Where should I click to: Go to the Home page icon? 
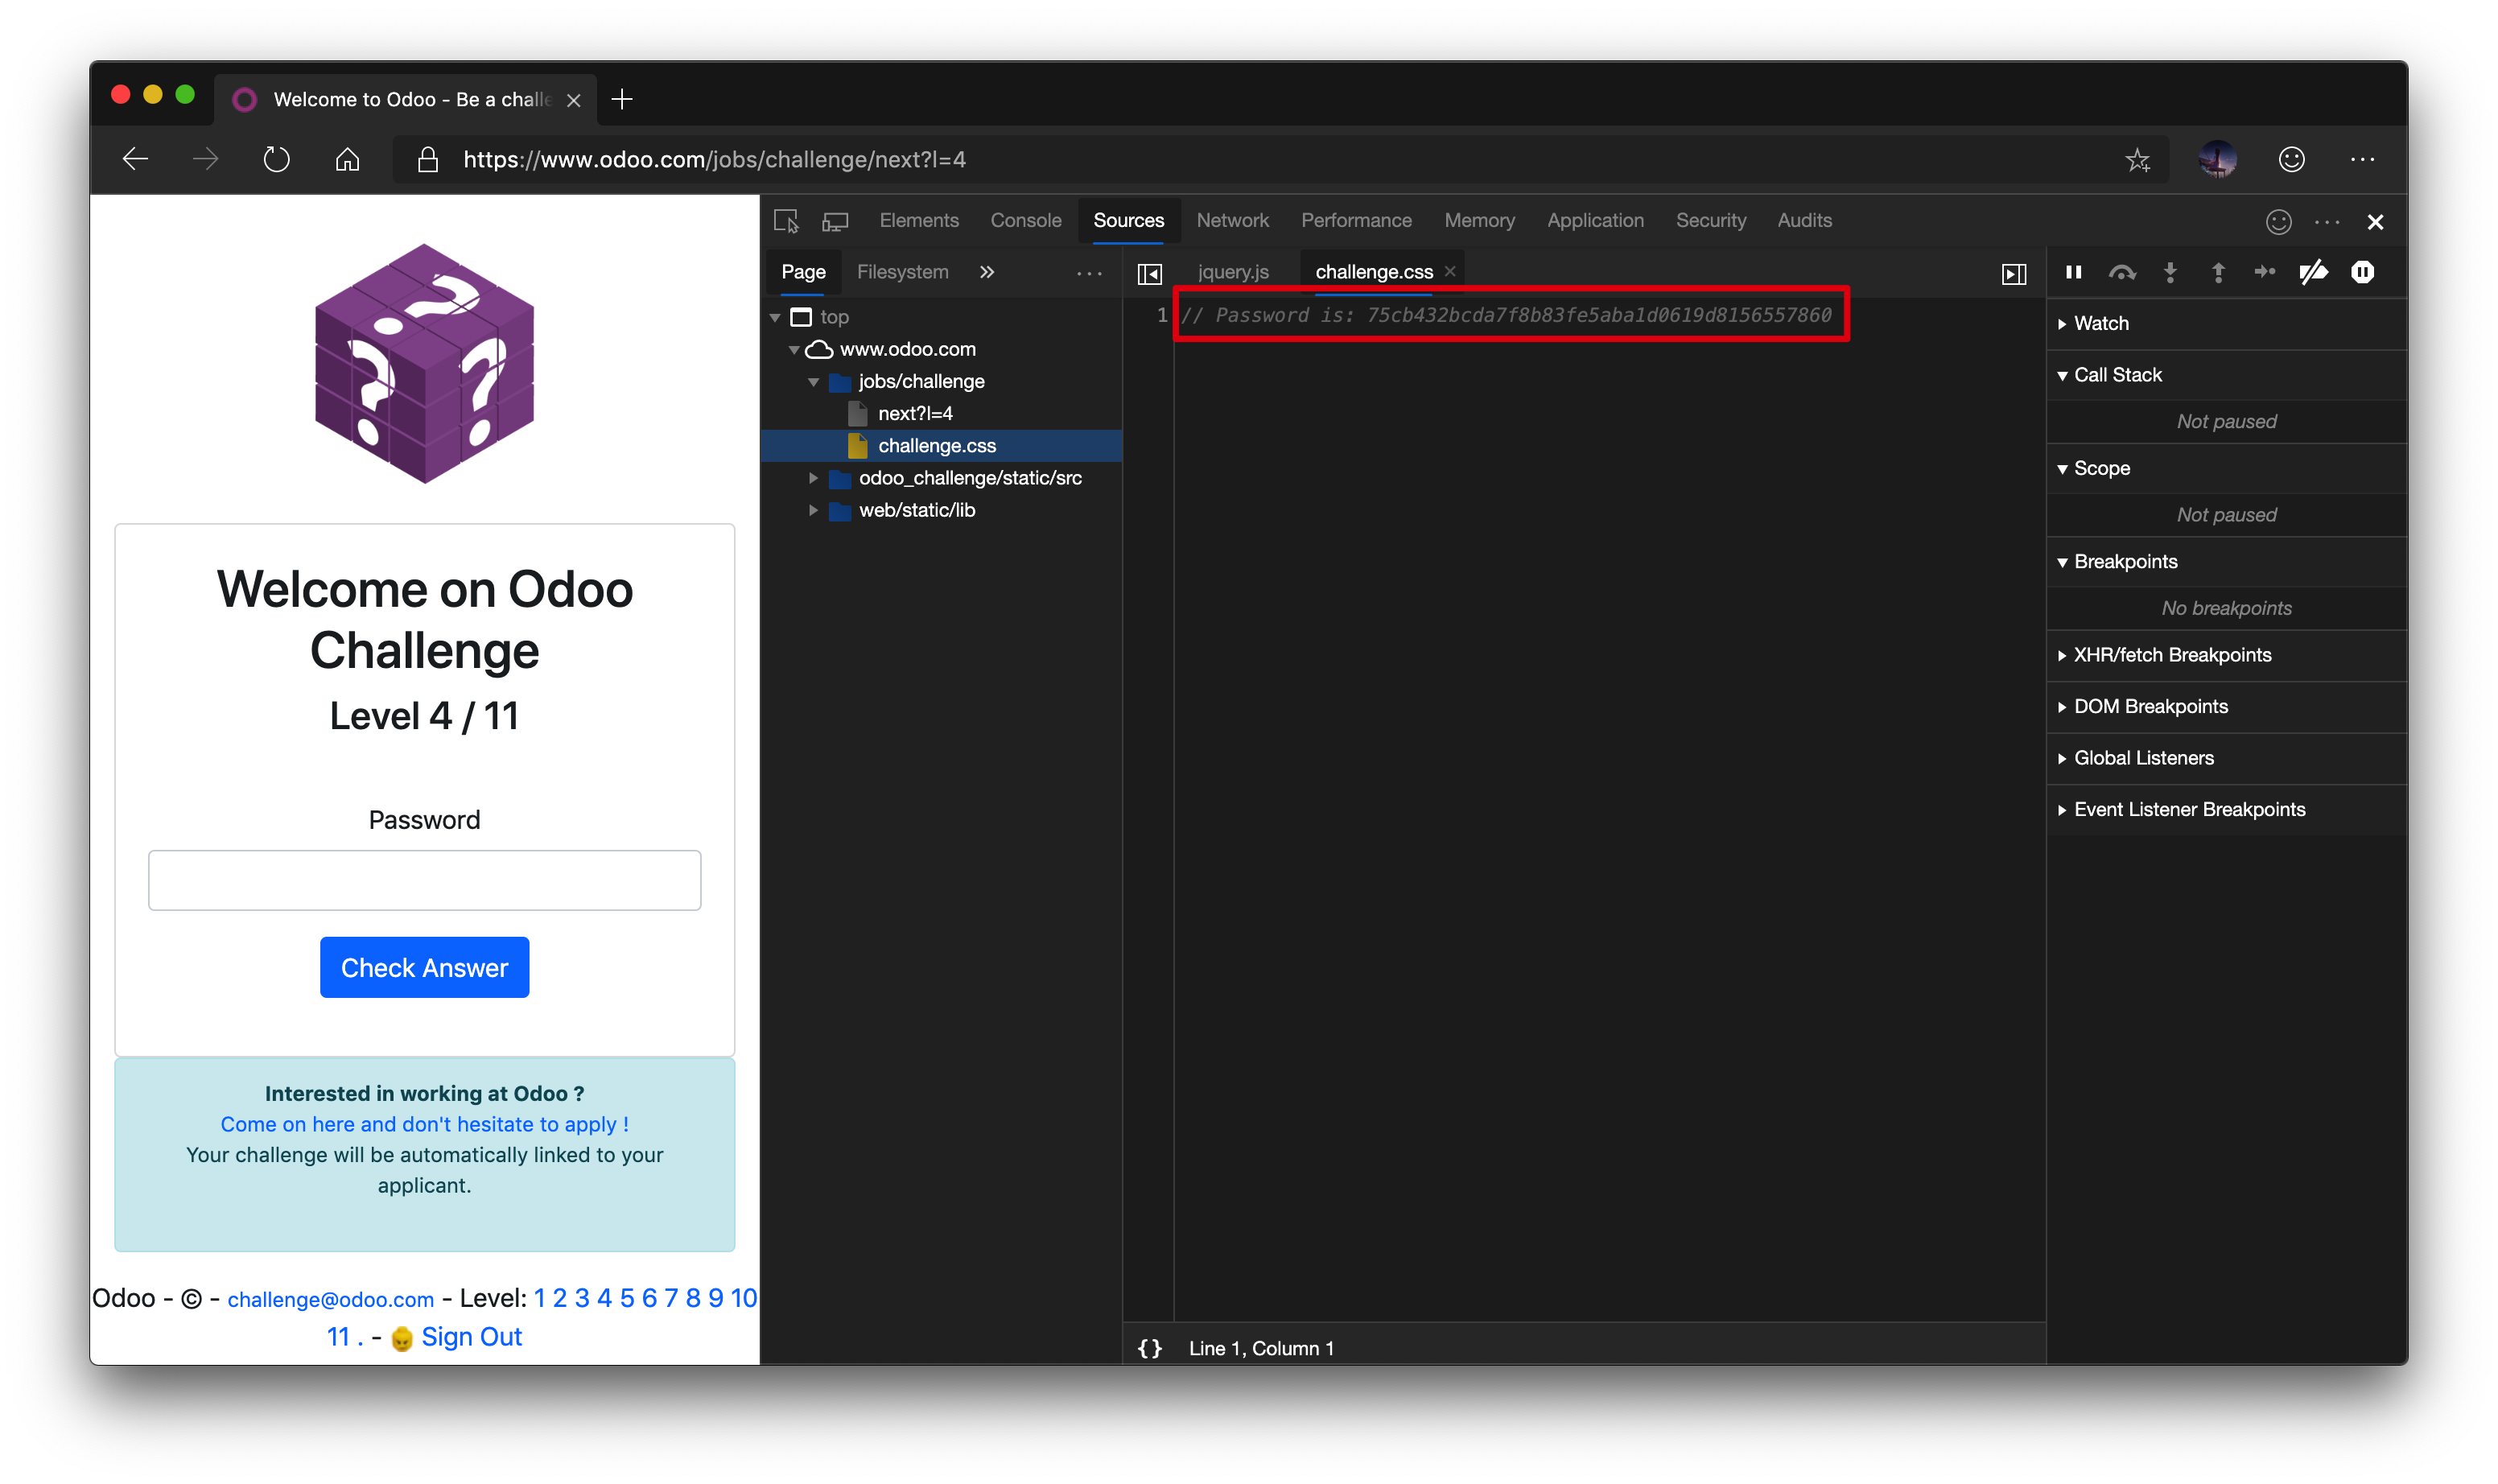[x=347, y=159]
